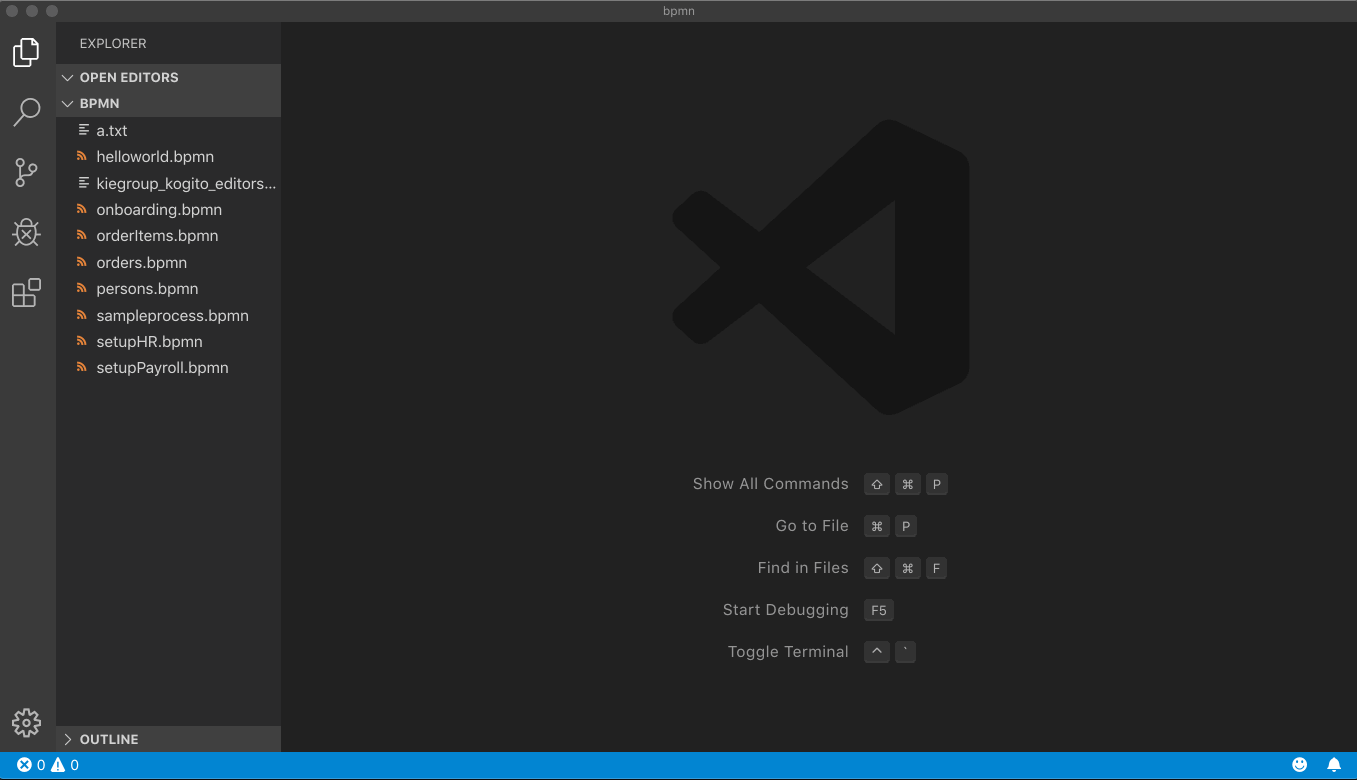The height and width of the screenshot is (780, 1357).
Task: Show notifications via the bell icon
Action: tap(1333, 765)
